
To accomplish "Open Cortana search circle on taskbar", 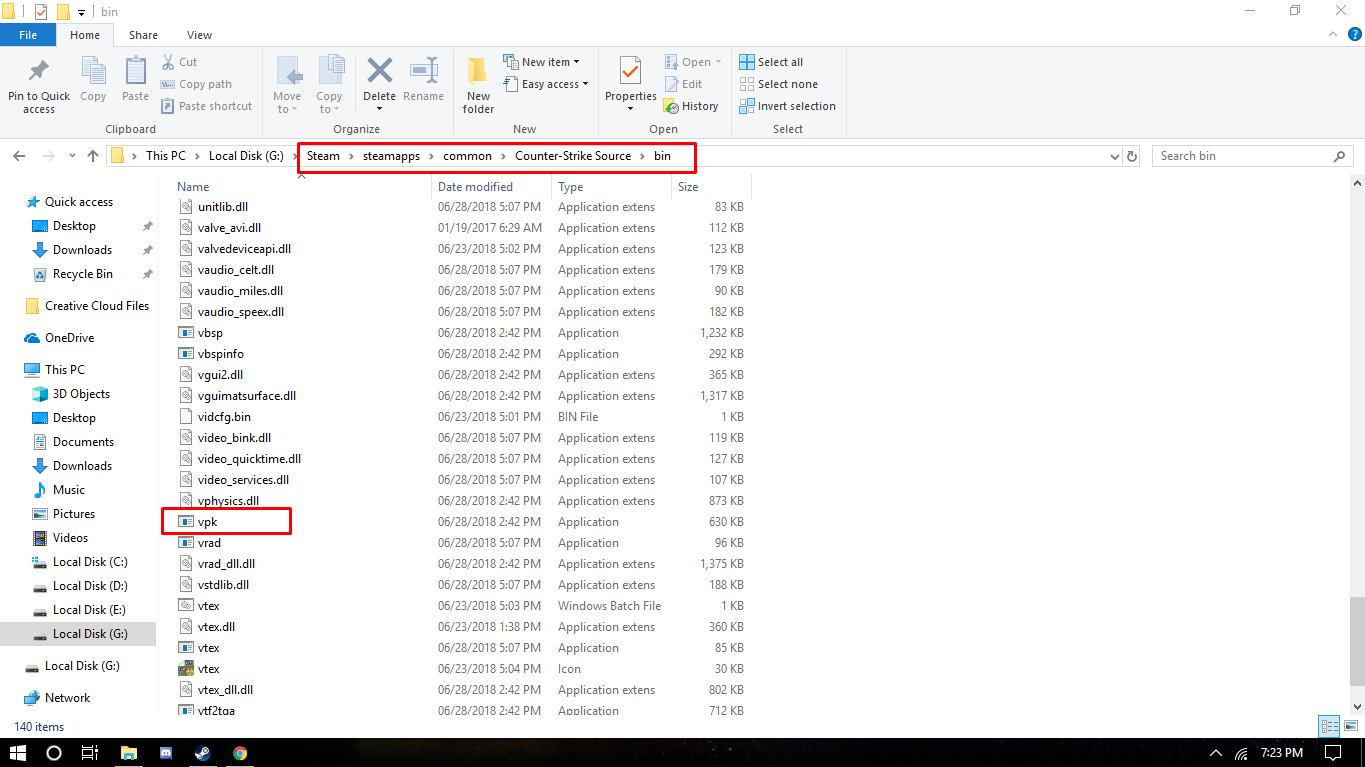I will point(54,753).
